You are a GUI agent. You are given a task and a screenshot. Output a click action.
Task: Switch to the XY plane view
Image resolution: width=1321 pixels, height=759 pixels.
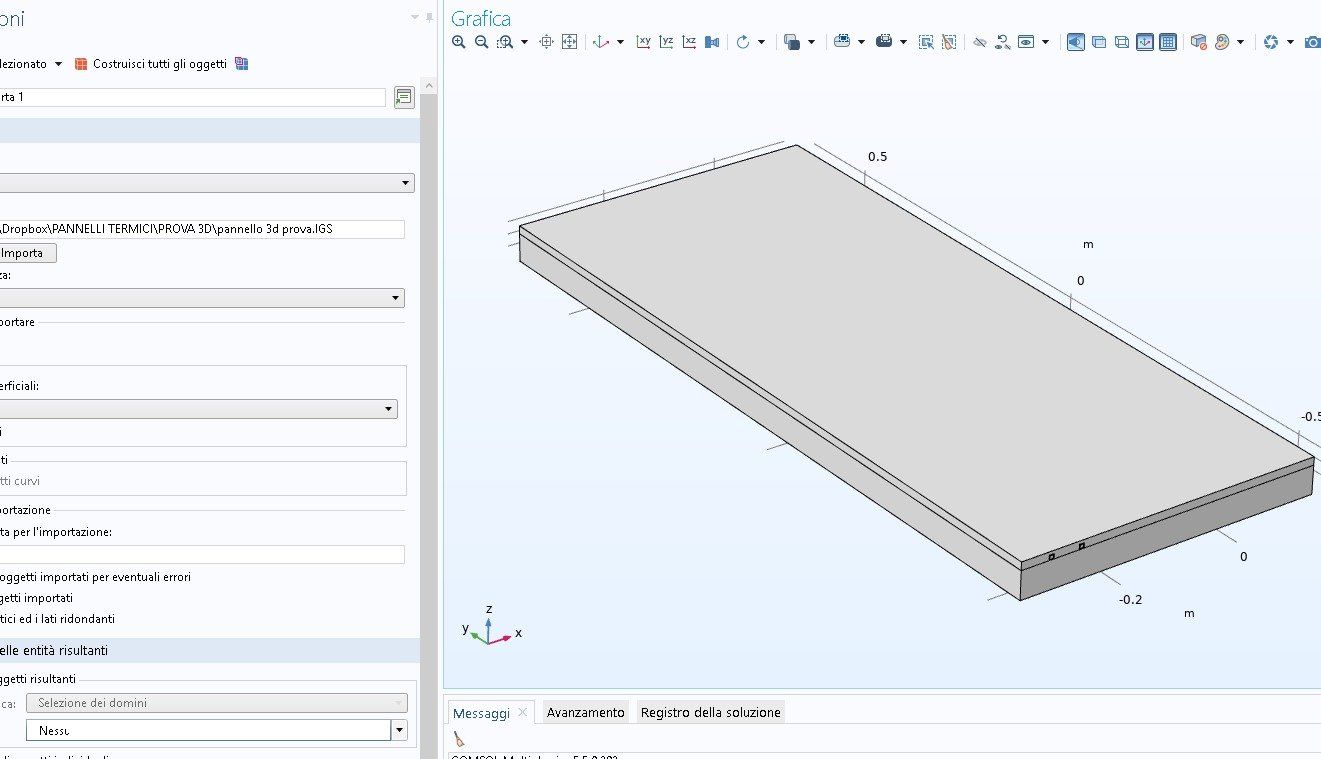coord(644,42)
